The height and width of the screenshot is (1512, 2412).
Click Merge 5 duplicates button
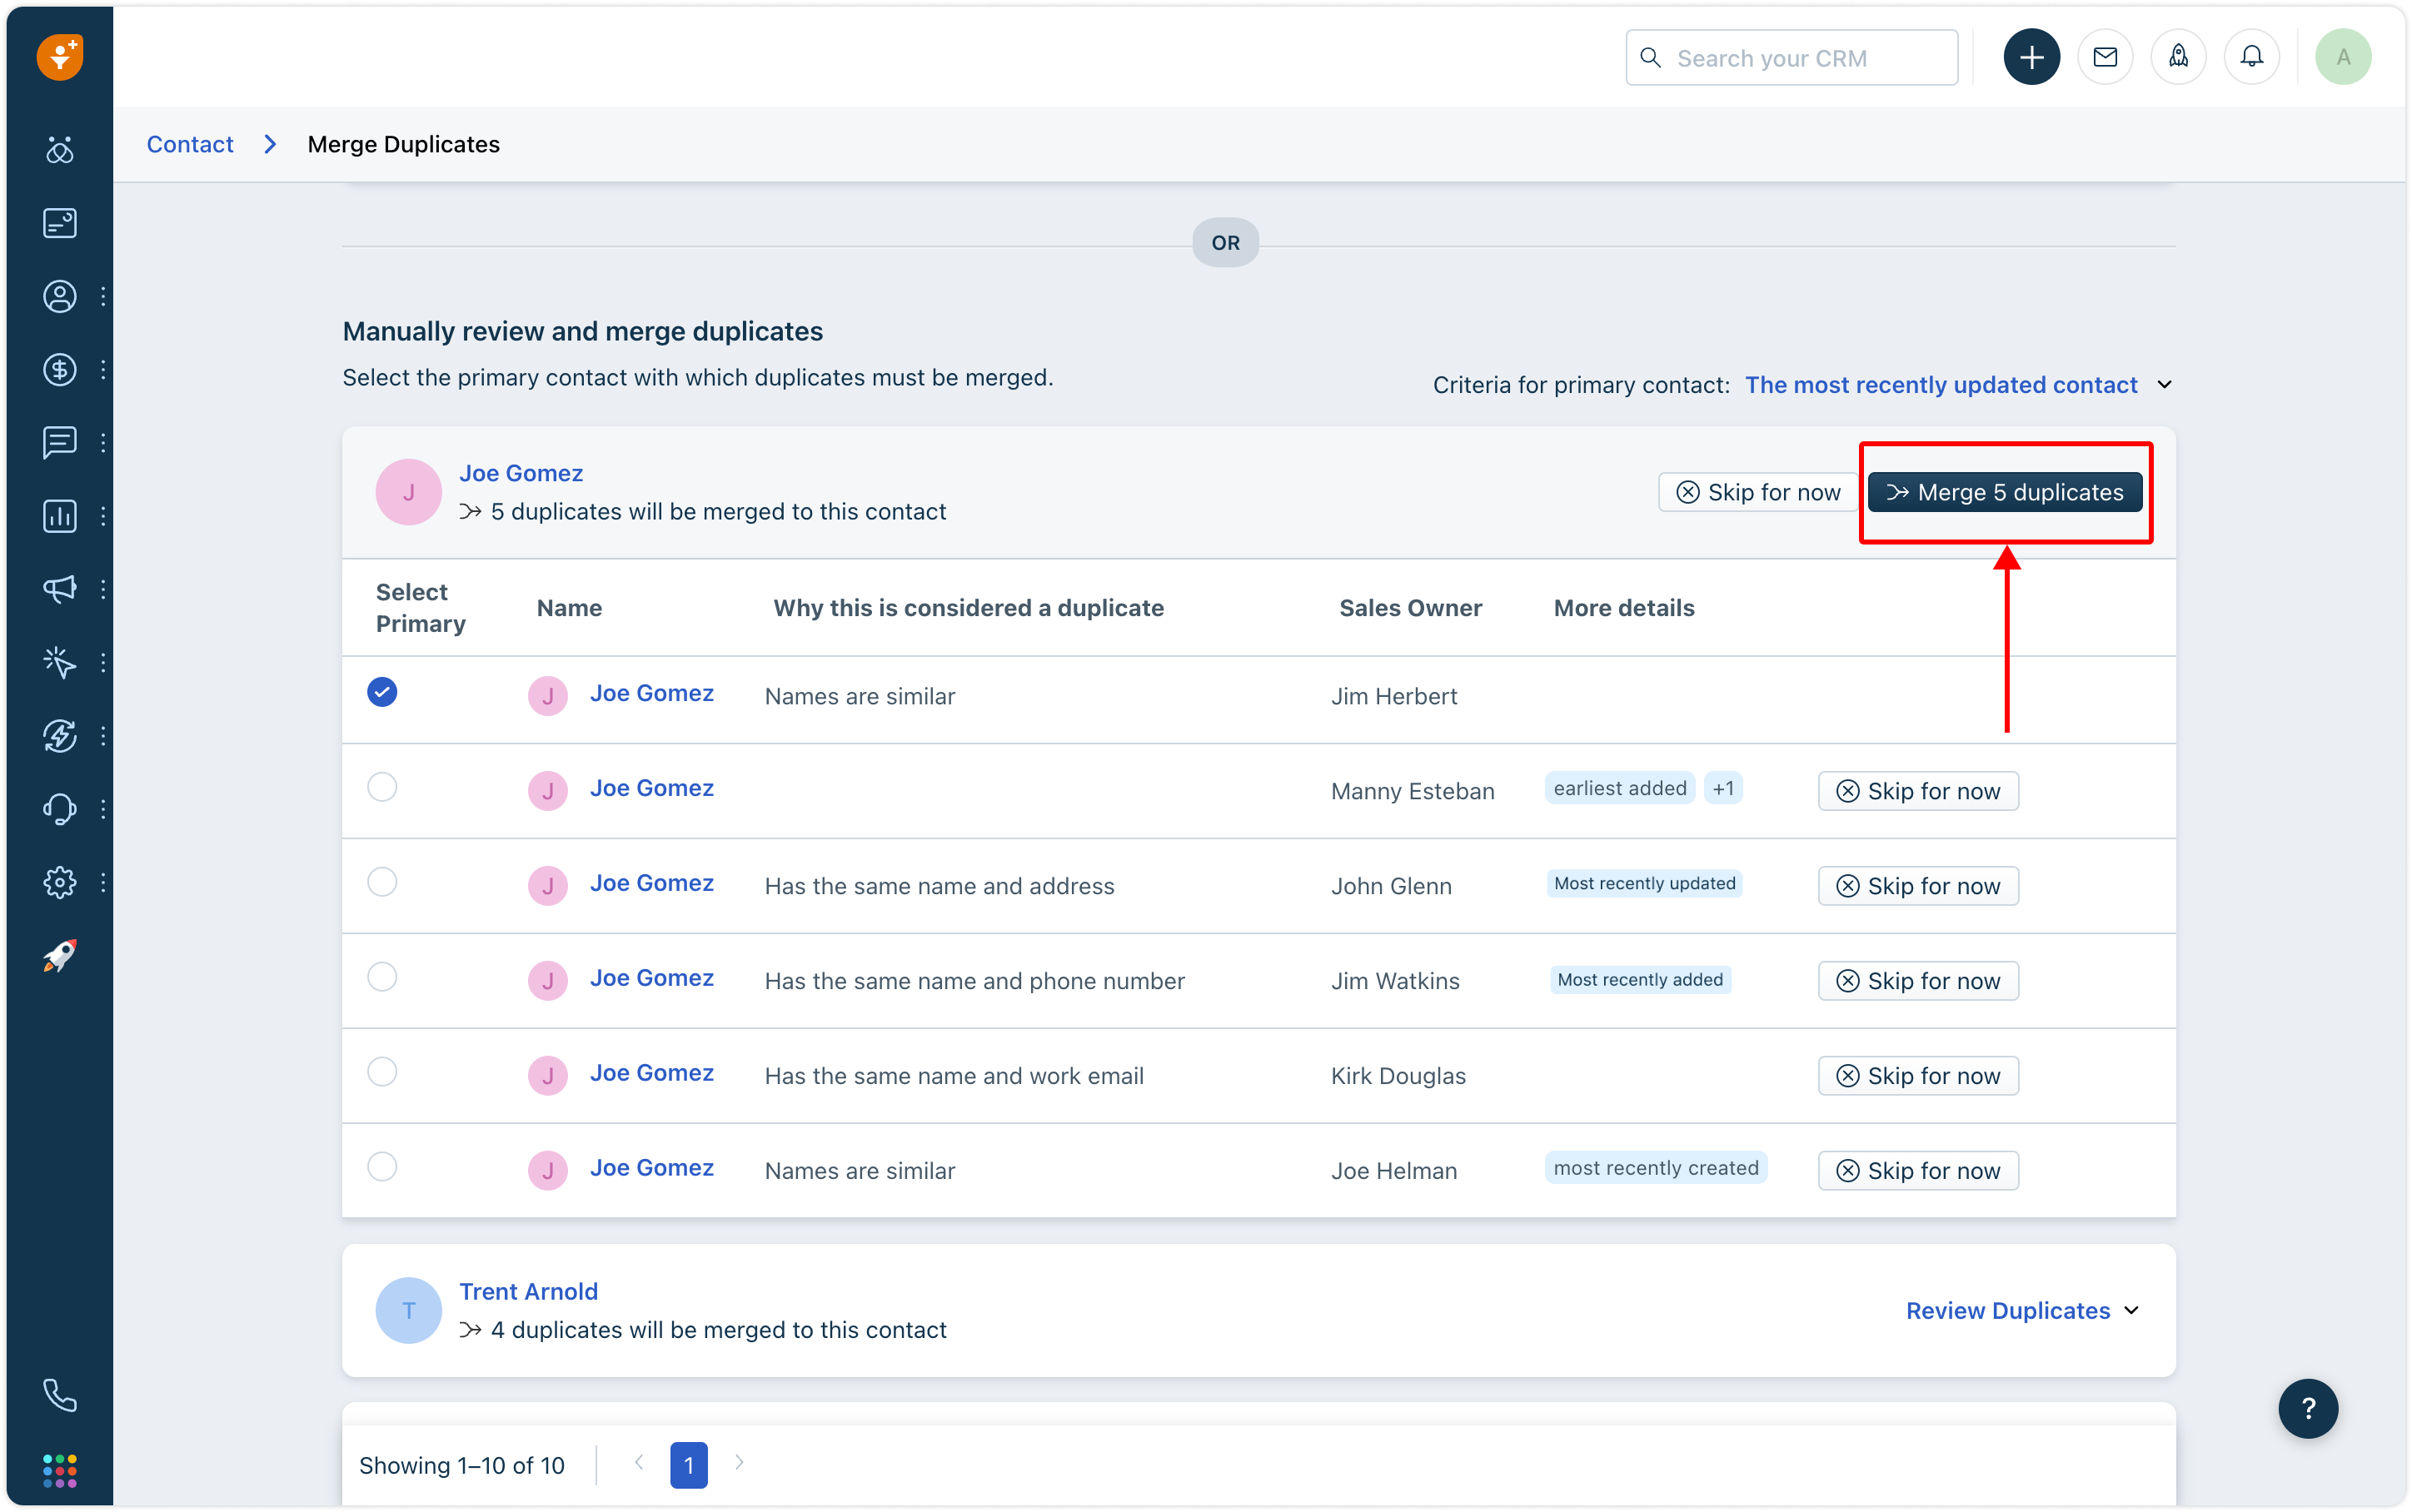point(2004,493)
